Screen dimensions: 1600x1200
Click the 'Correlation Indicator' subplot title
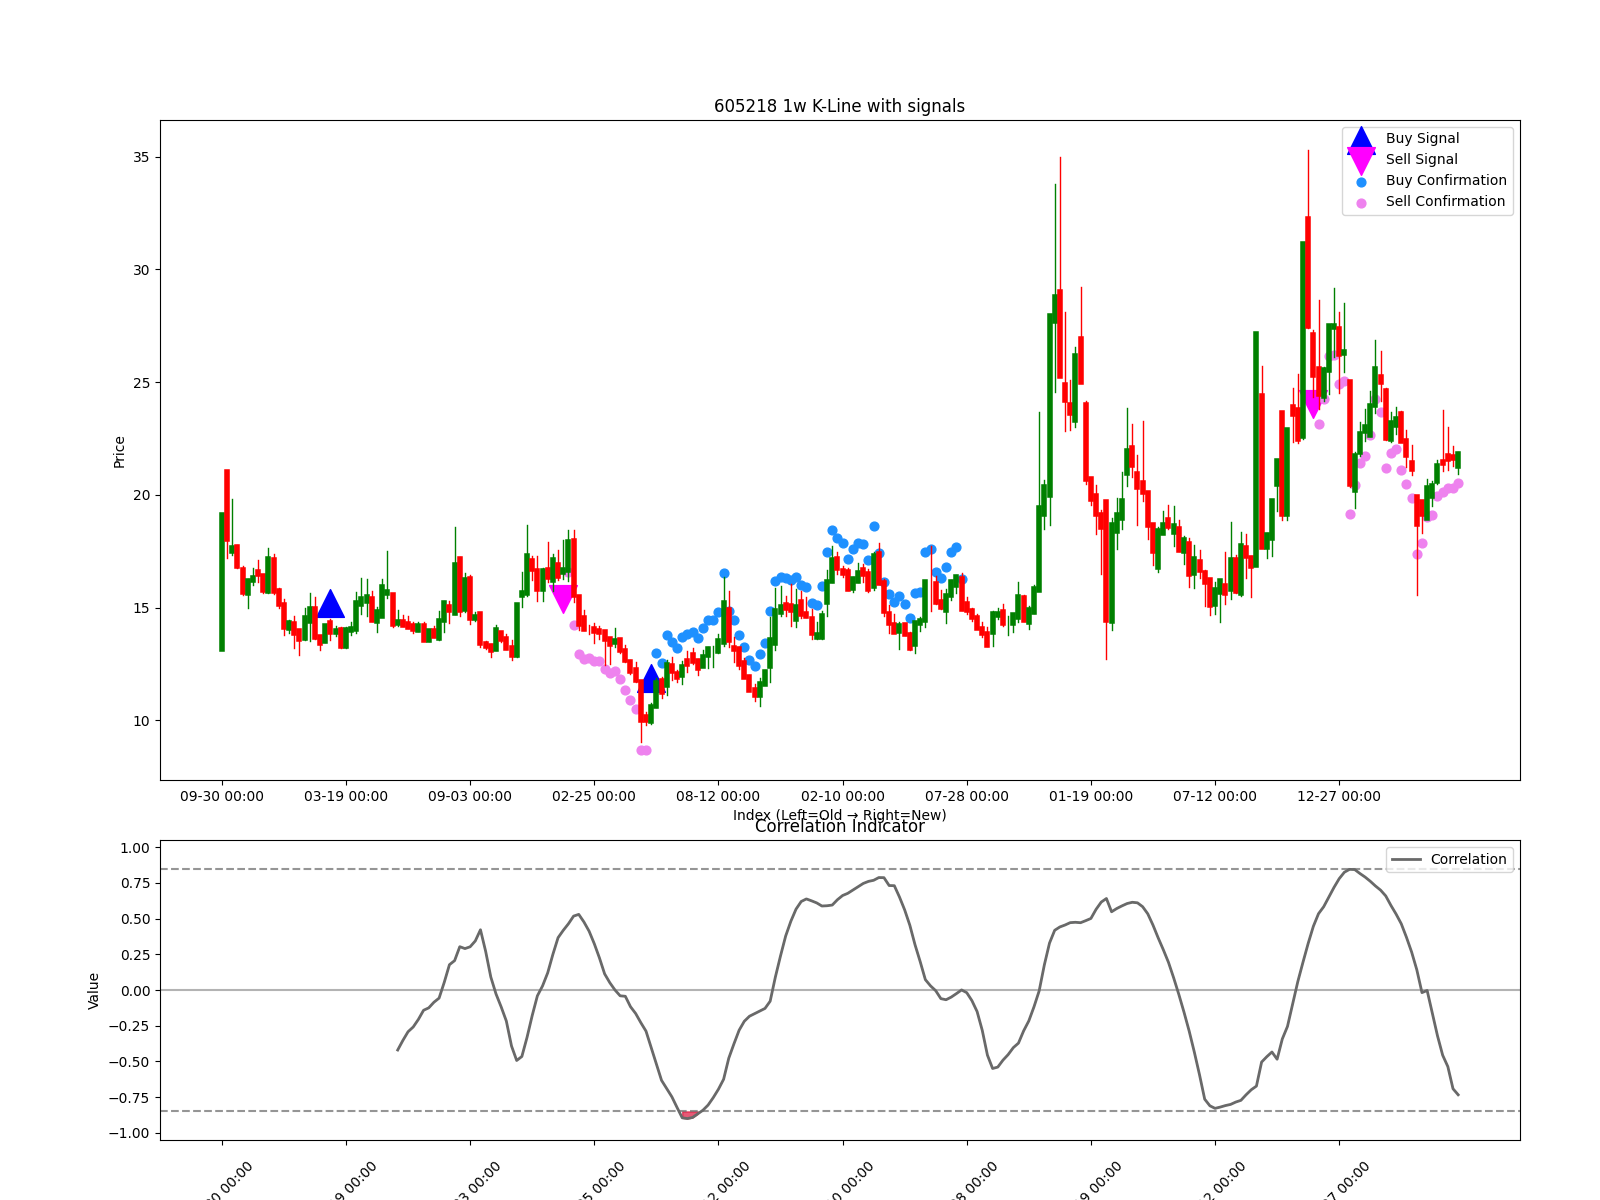click(839, 826)
